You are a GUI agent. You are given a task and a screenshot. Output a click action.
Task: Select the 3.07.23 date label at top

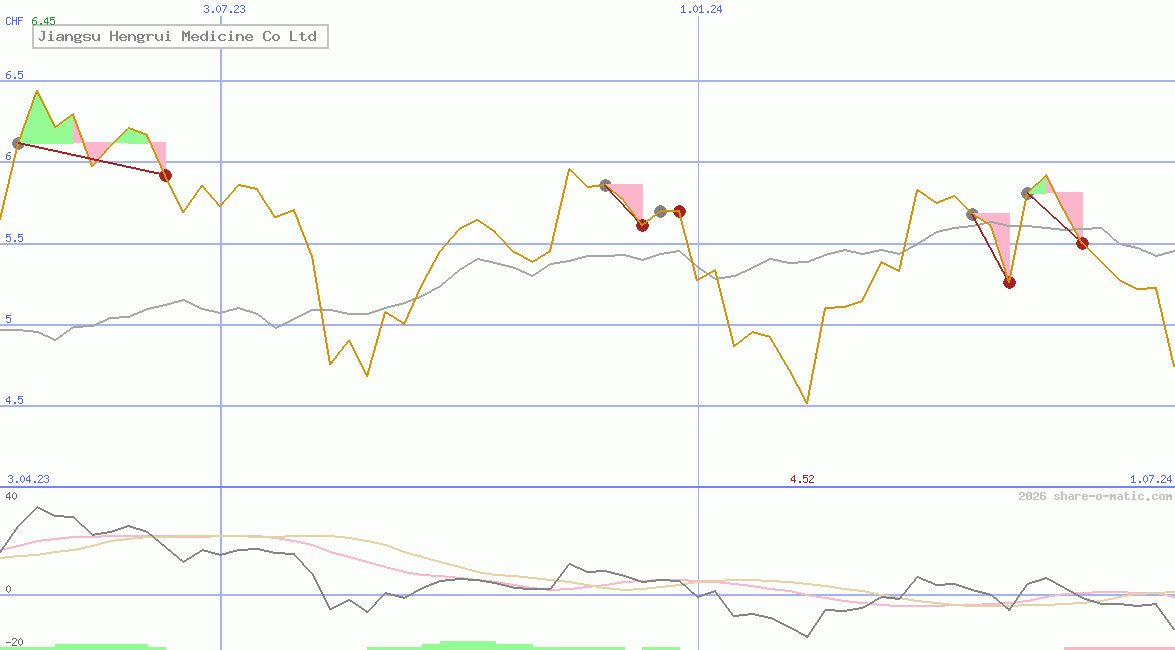pos(224,9)
